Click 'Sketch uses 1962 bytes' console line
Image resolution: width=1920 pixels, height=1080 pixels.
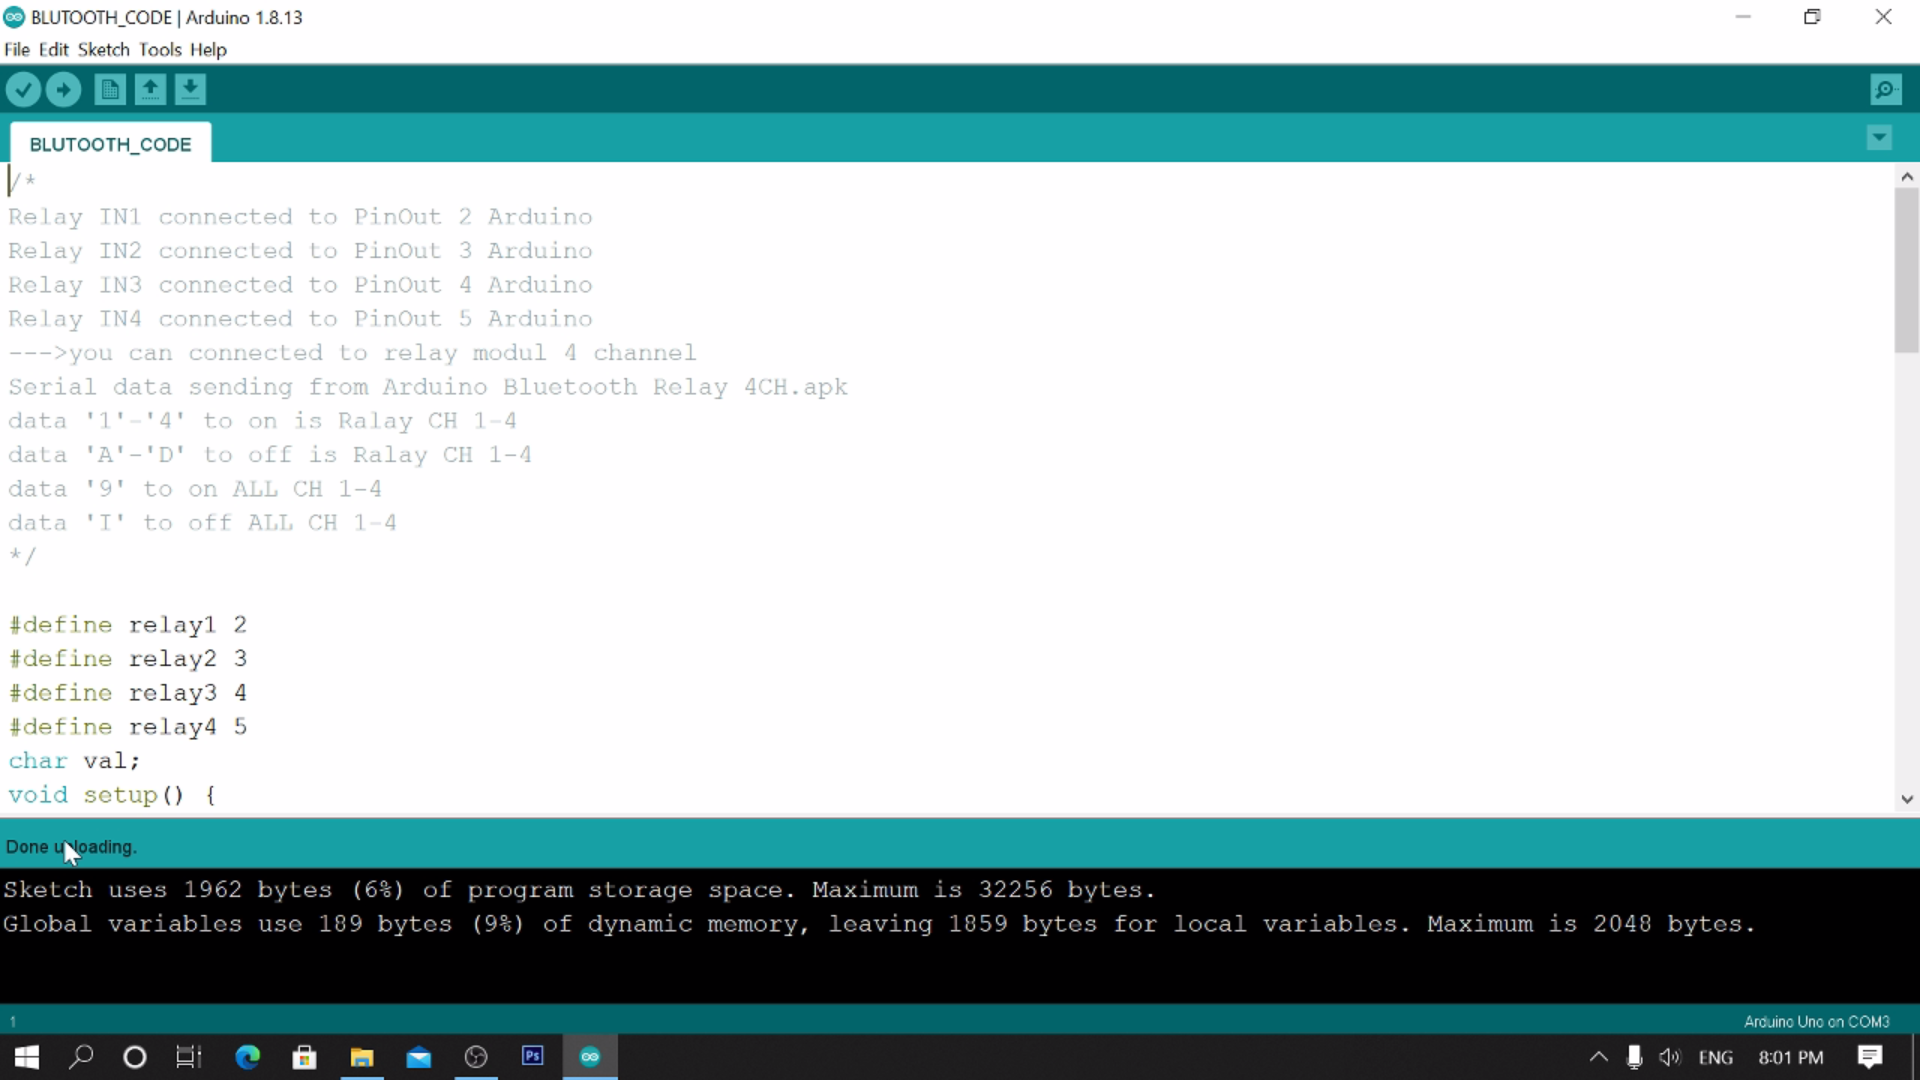[579, 890]
